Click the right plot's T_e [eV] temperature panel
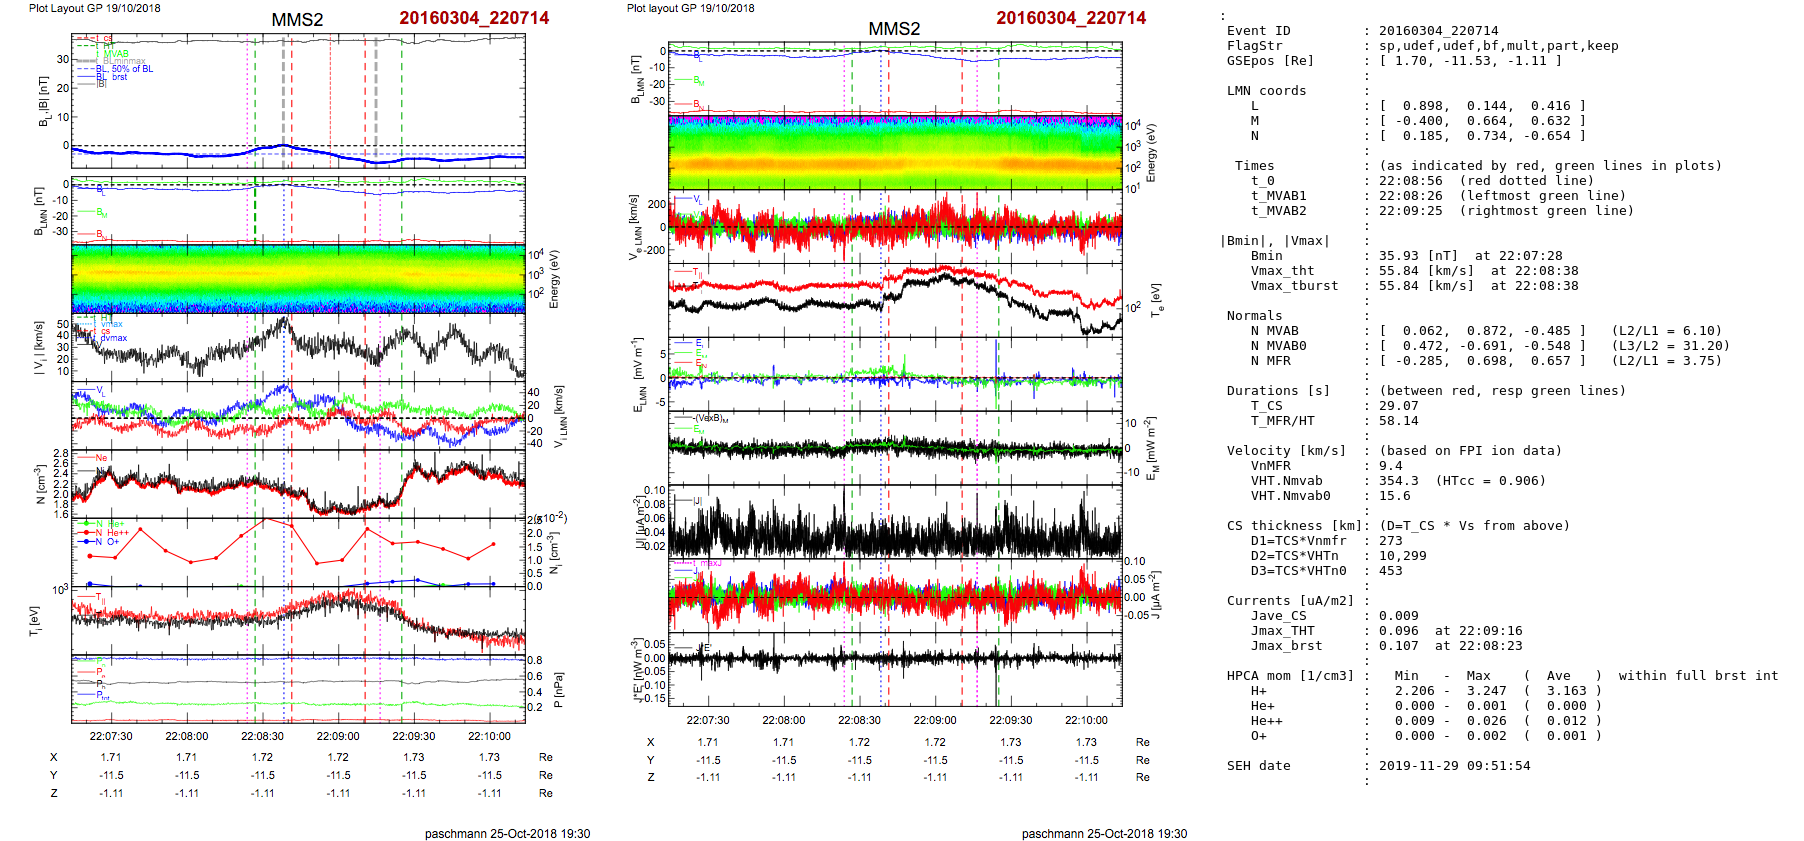Viewport: 1804px width, 841px height. (894, 300)
